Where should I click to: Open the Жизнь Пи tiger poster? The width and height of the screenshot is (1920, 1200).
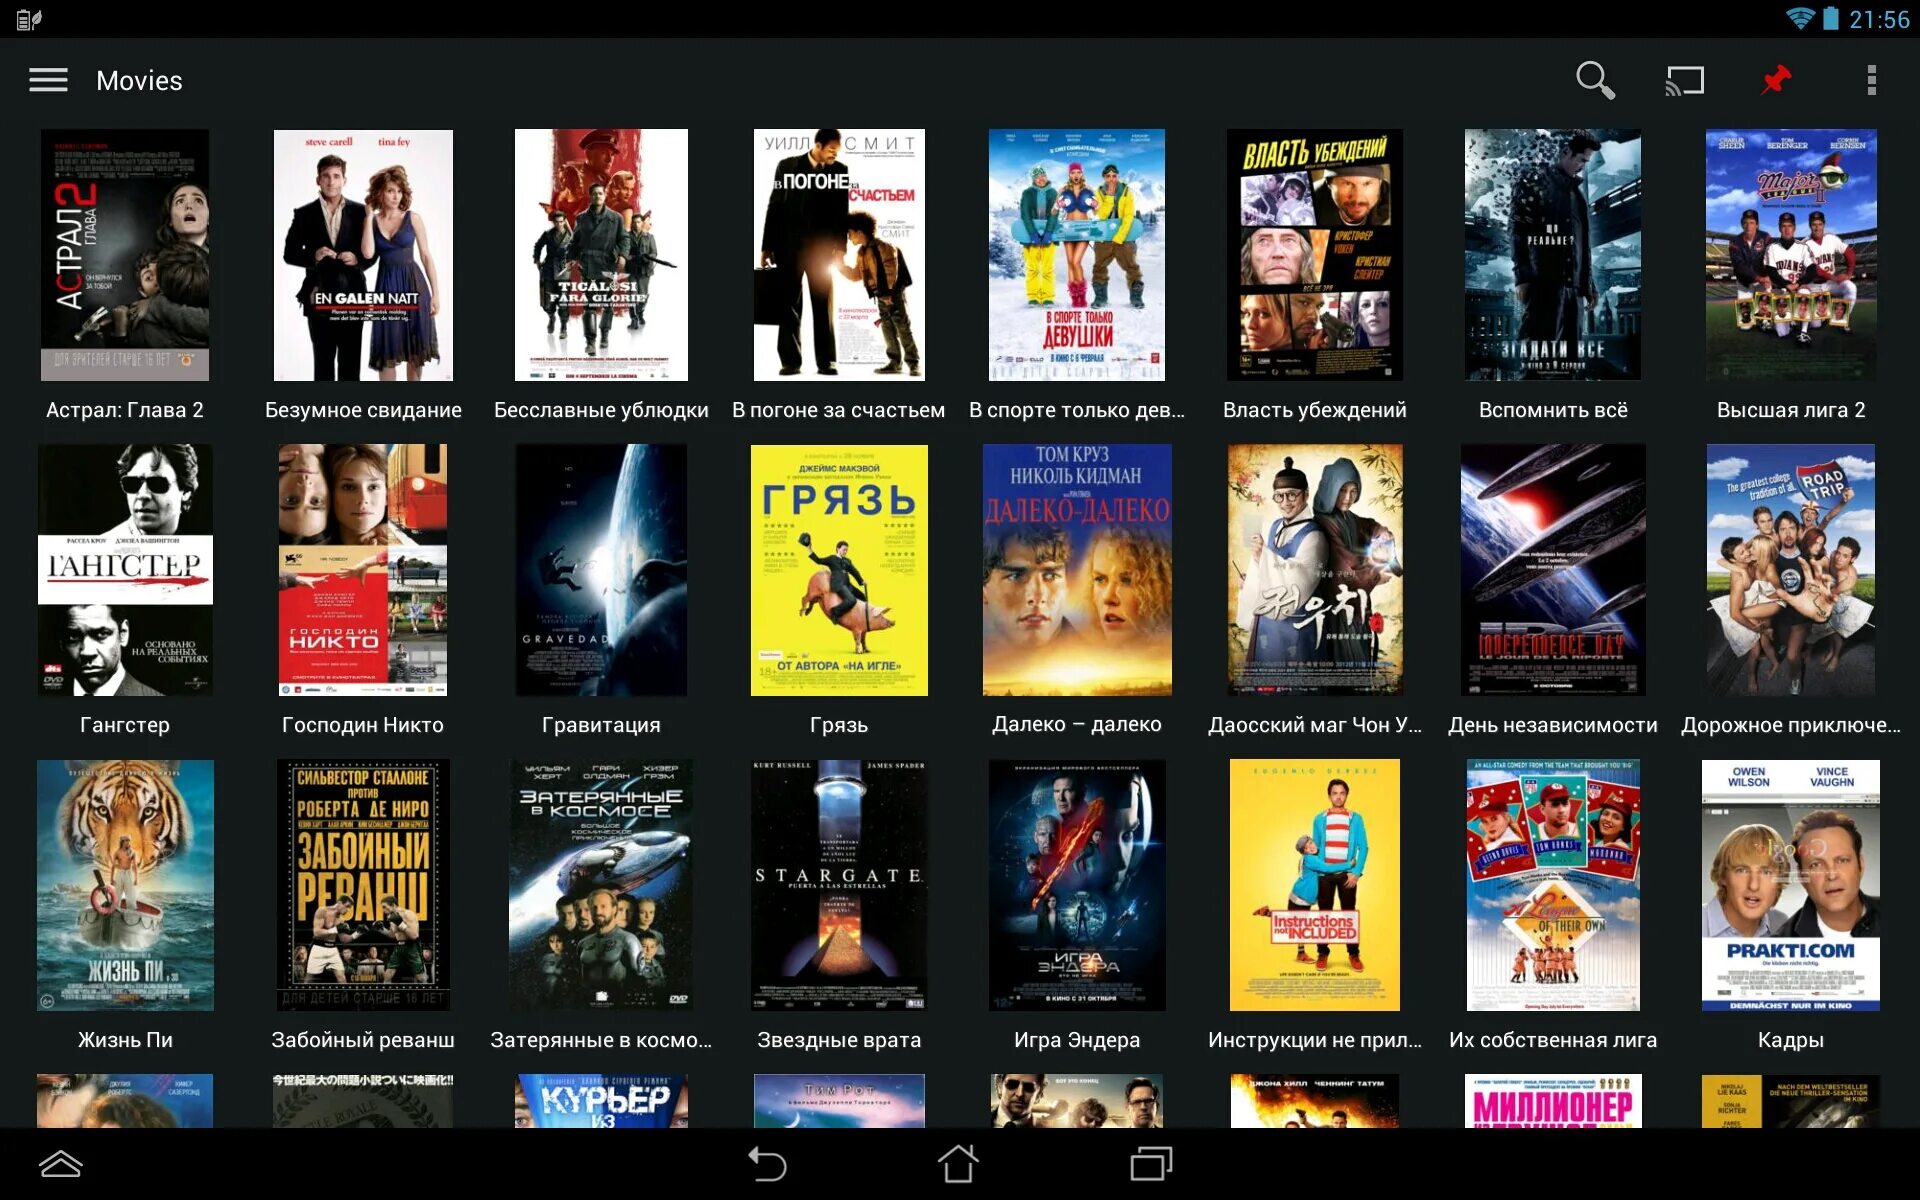(x=125, y=885)
